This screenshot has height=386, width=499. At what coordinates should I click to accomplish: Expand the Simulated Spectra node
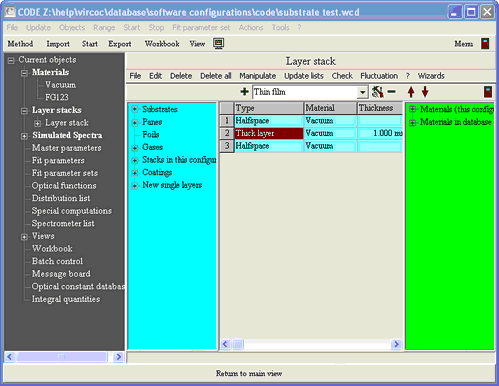click(24, 136)
